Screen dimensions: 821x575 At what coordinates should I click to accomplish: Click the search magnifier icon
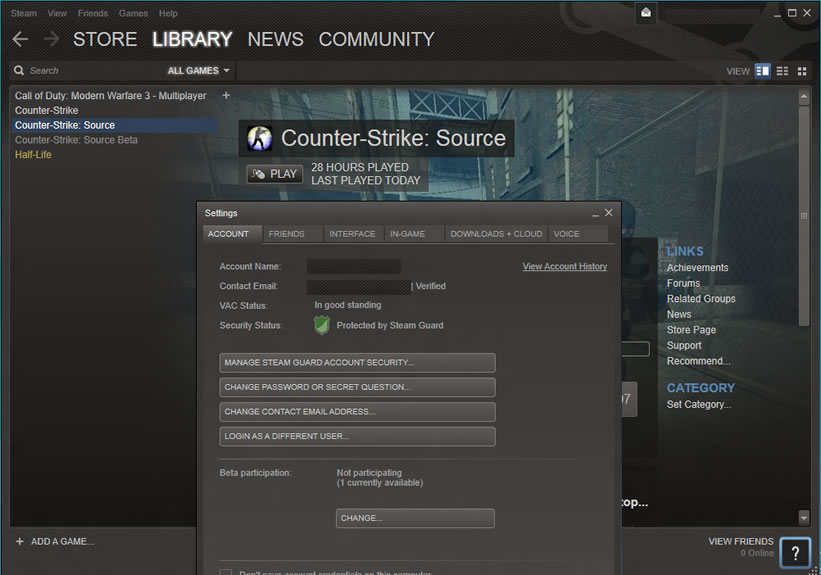19,70
